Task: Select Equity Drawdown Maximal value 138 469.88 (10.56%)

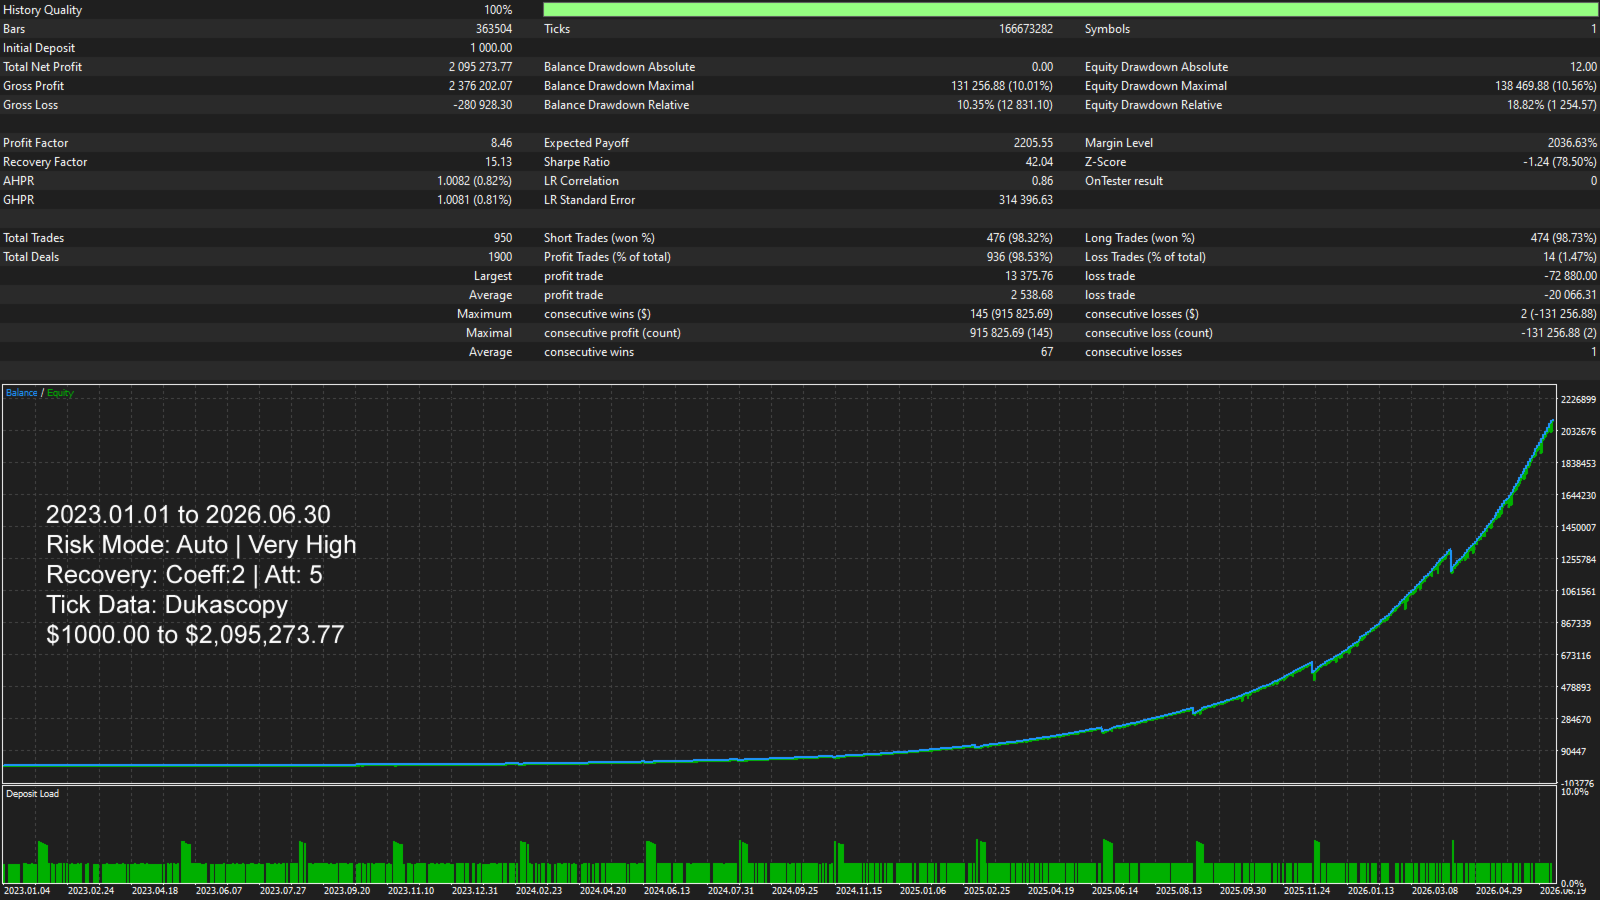Action: coord(1546,86)
